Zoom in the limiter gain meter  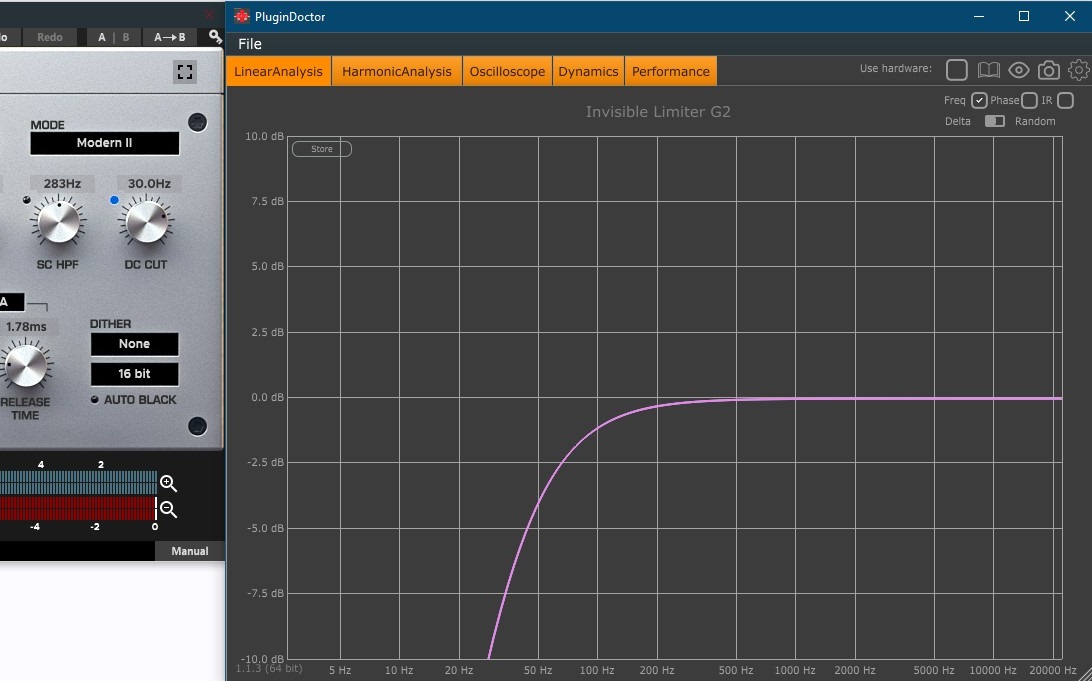pos(168,483)
